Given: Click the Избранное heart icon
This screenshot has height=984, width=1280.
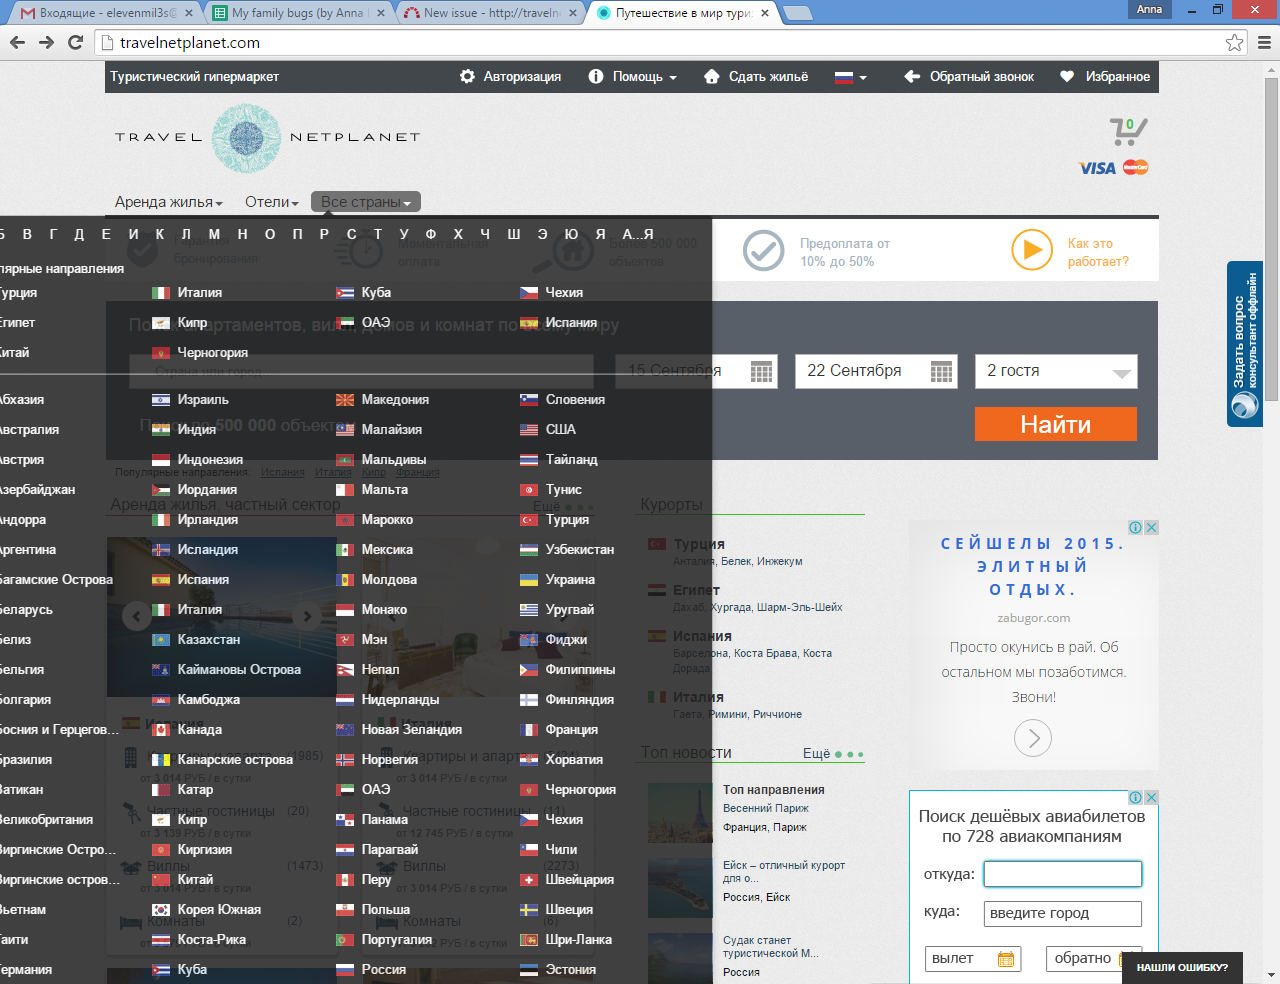Looking at the screenshot, I should pos(1067,76).
